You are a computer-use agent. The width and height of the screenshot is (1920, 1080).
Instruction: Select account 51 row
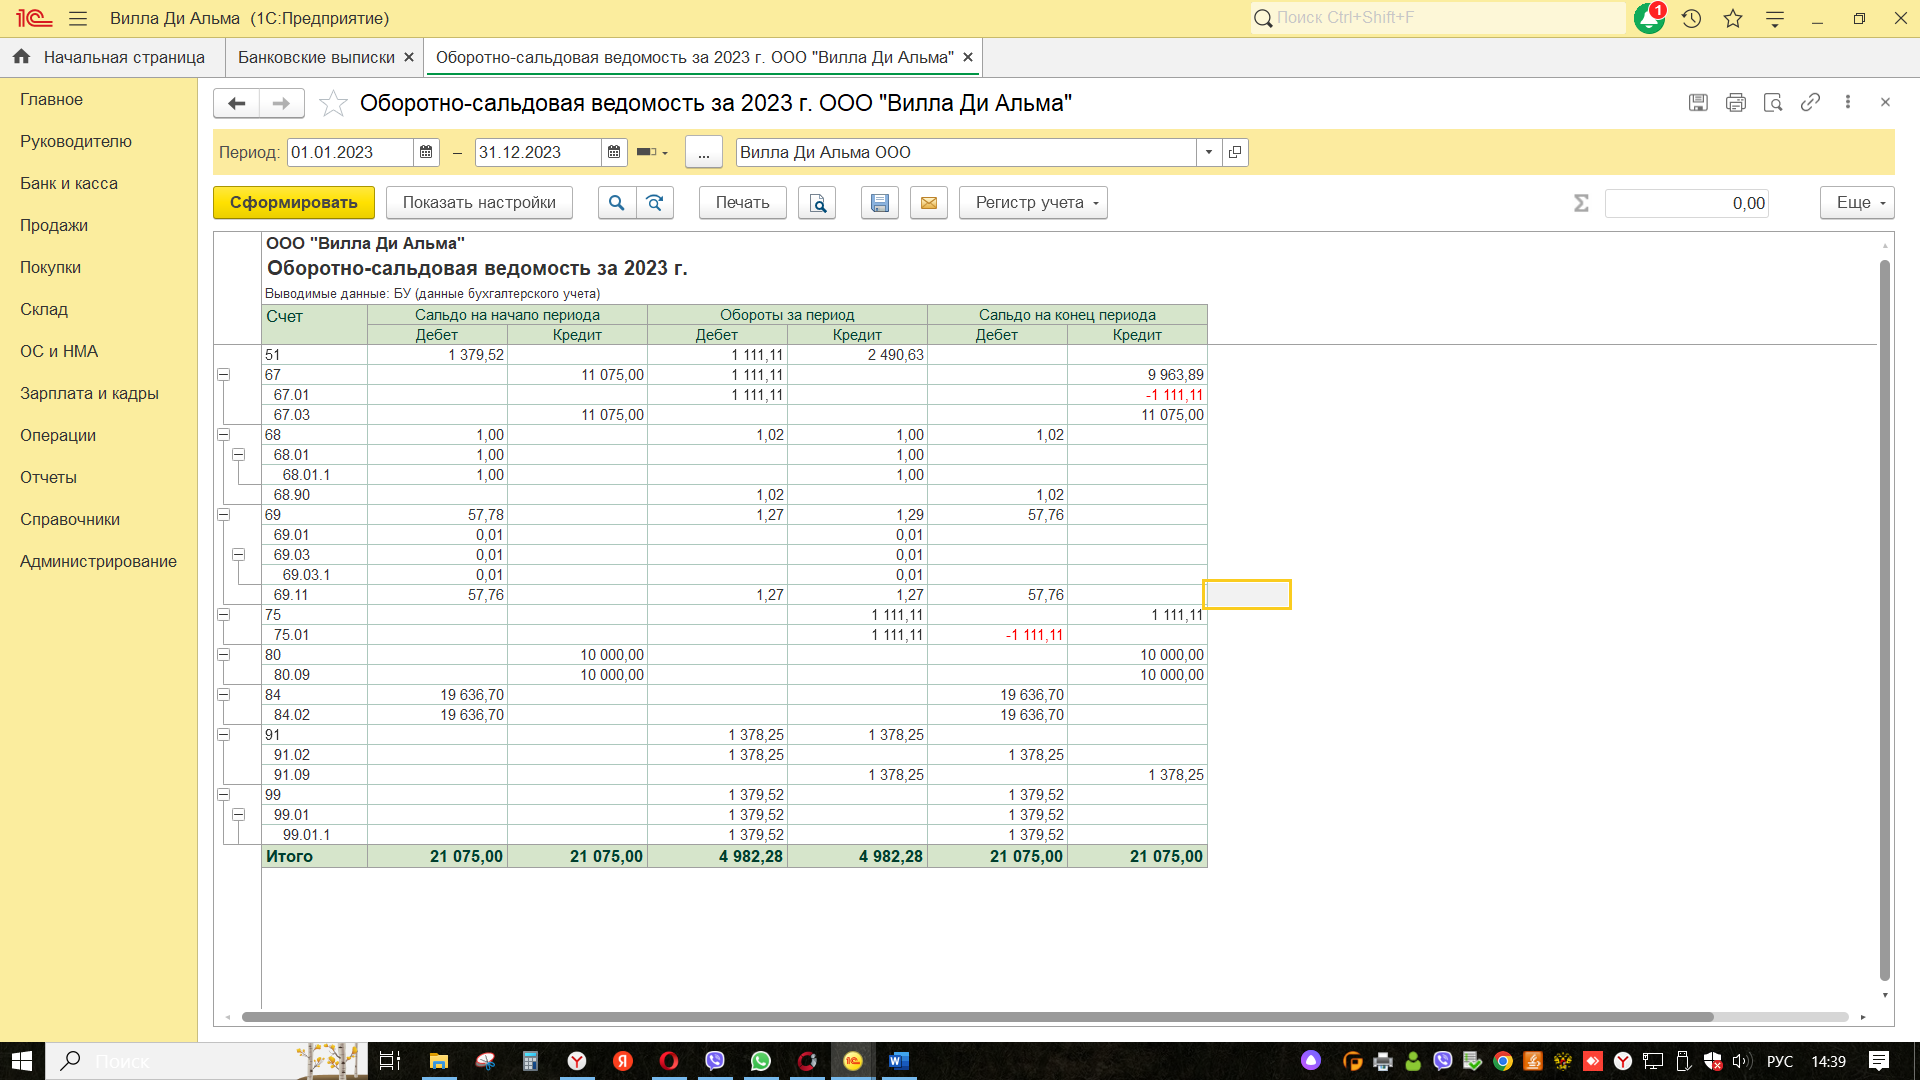point(735,355)
